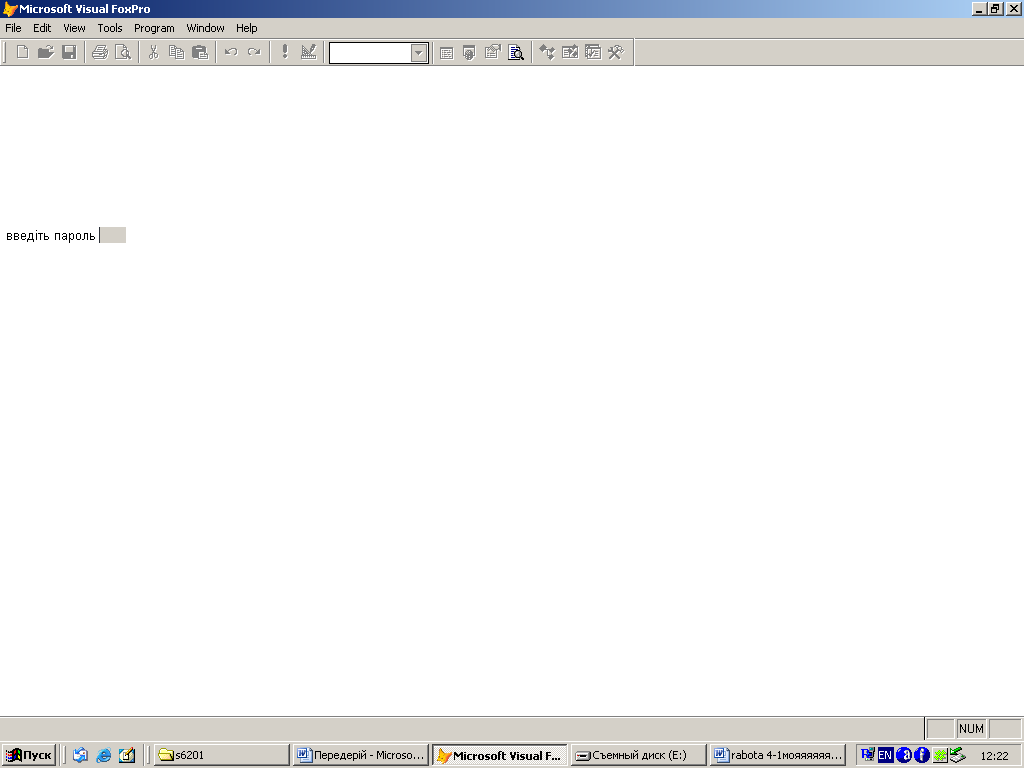Image resolution: width=1024 pixels, height=768 pixels.
Task: Open a file using the Open folder icon
Action: click(46, 52)
